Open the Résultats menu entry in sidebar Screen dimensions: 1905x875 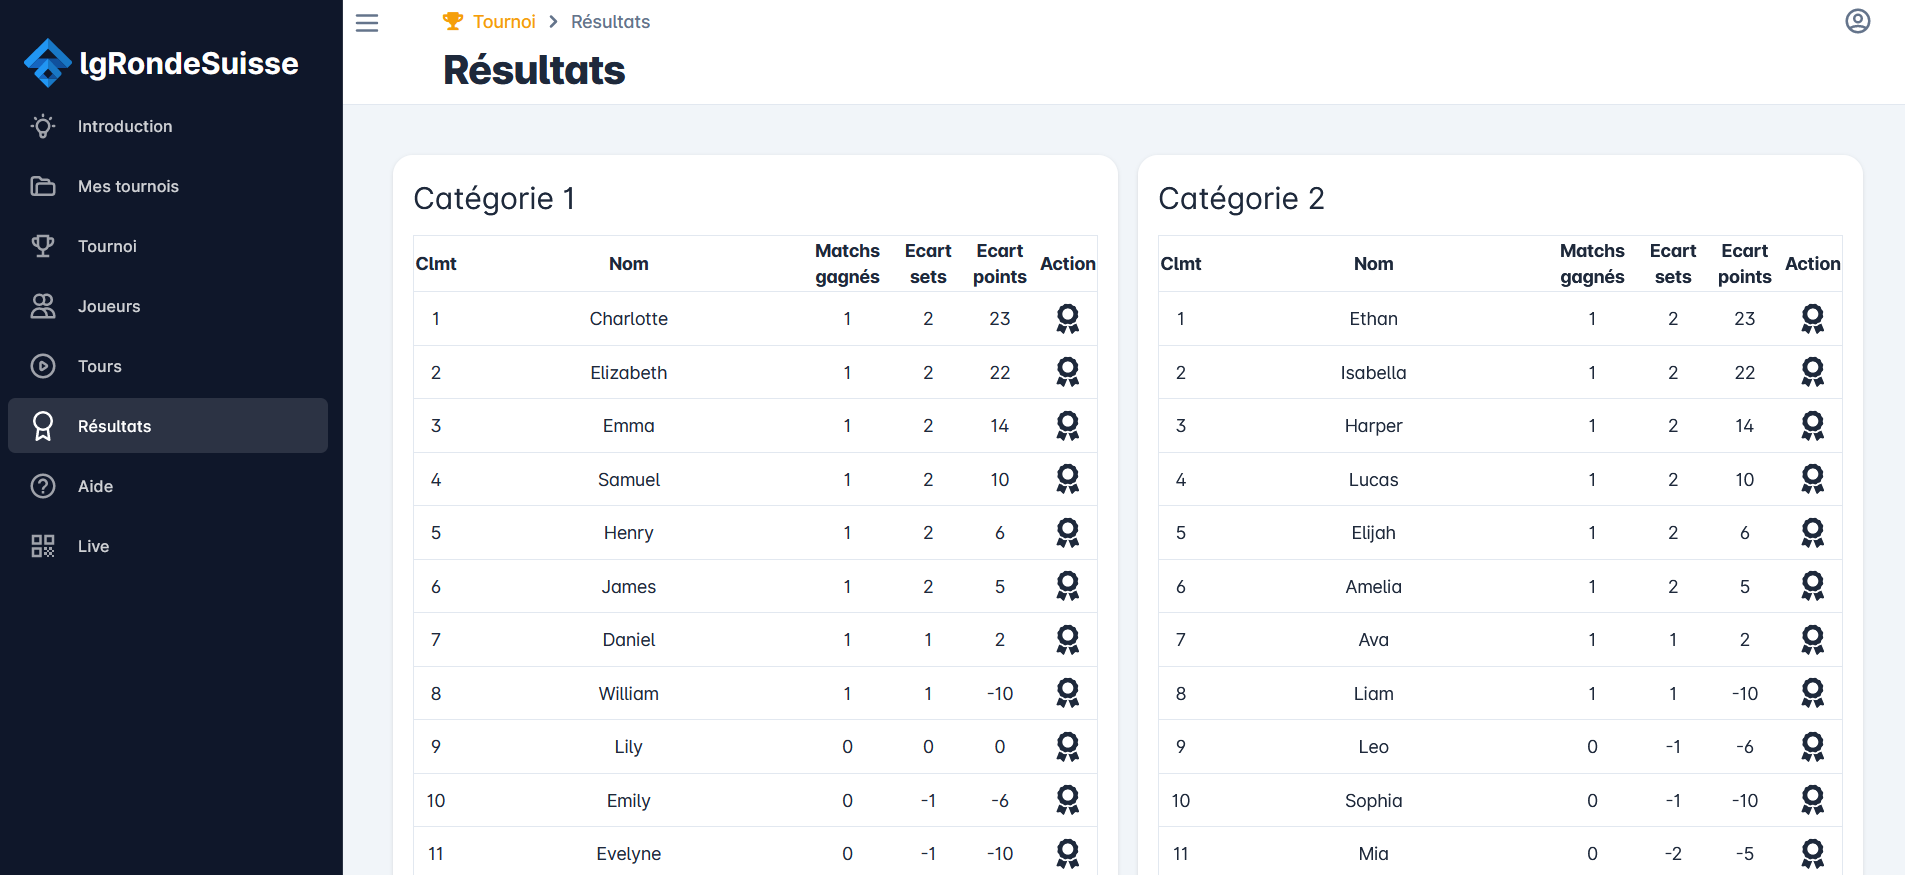[x=114, y=426]
